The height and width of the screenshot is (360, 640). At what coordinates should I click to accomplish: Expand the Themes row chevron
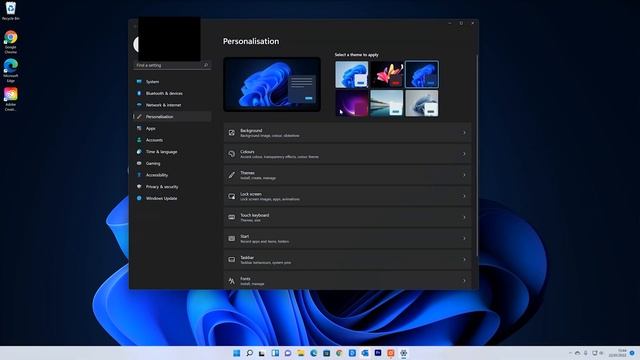[464, 175]
